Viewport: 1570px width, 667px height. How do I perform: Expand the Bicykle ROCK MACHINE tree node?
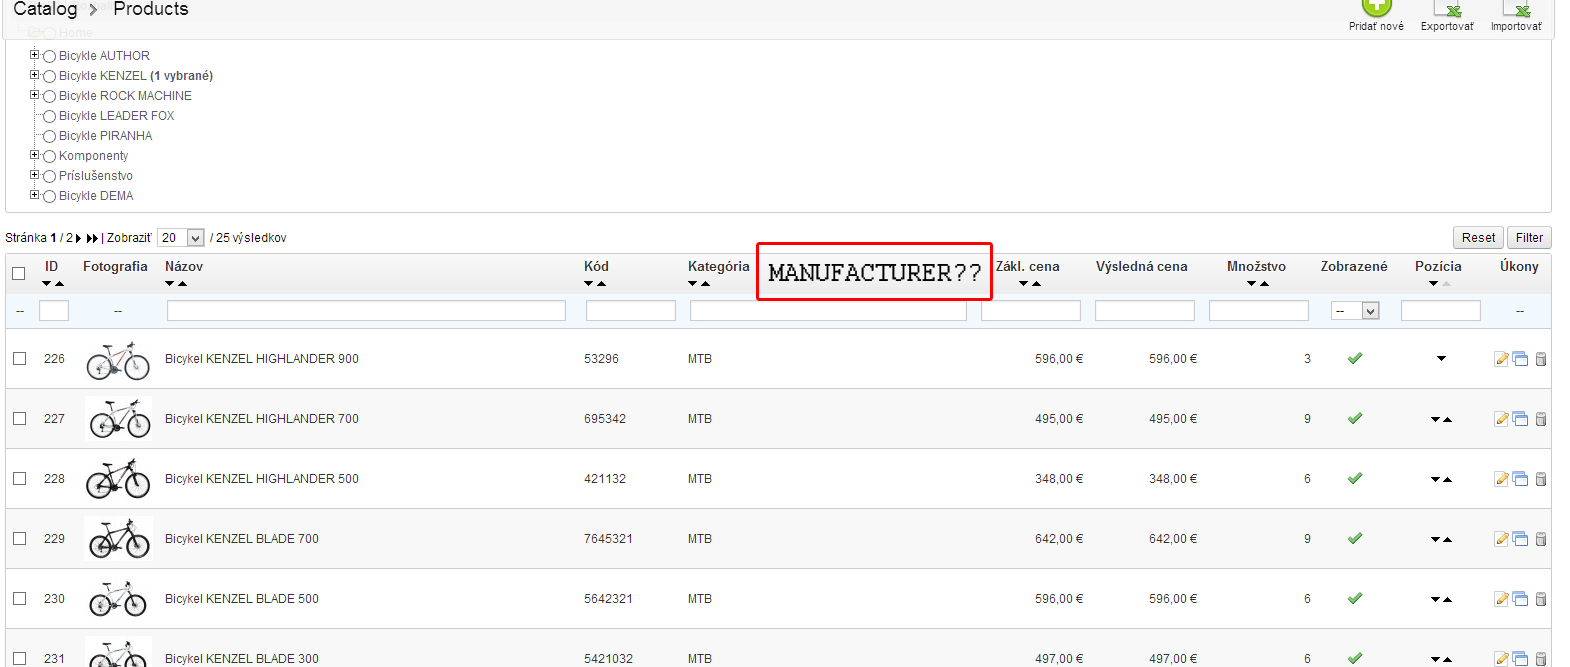point(34,95)
